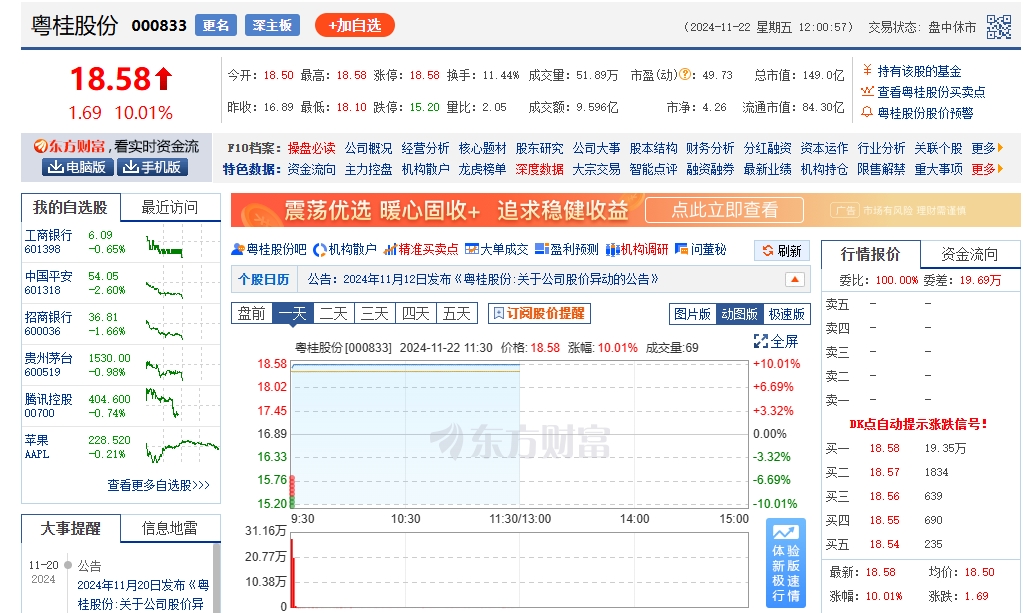Expand 特色数据 更多 arrow

point(987,170)
